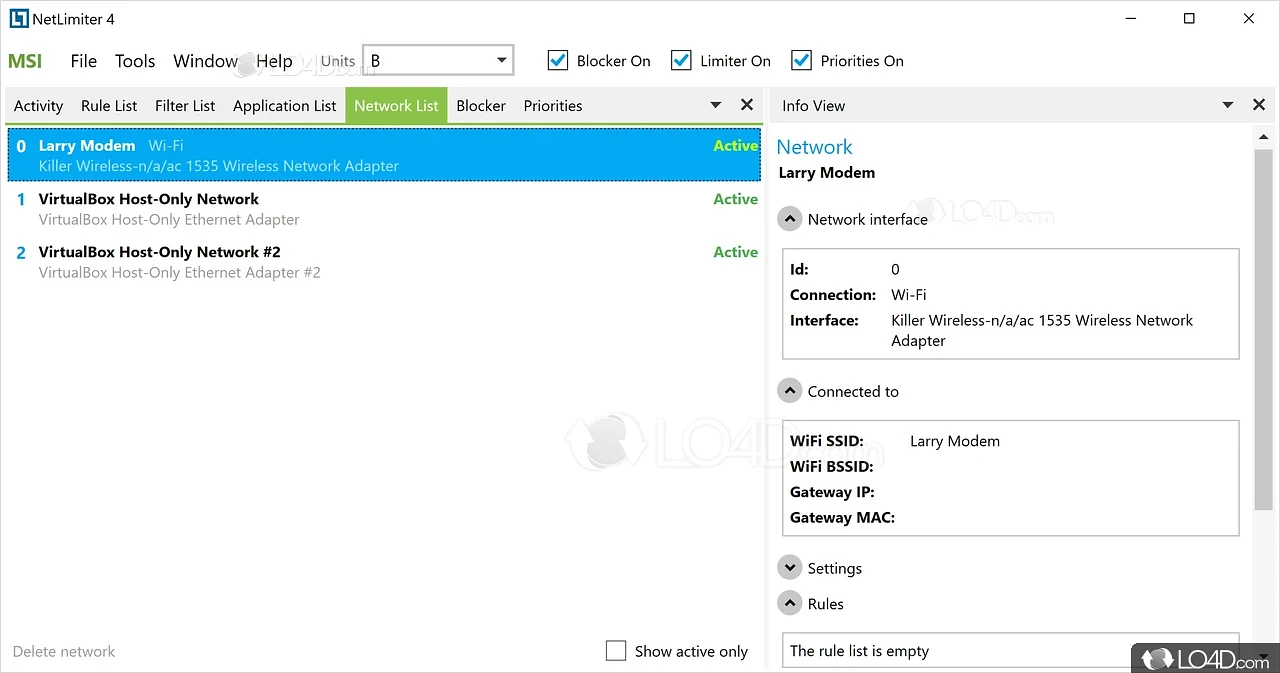This screenshot has width=1280, height=673.
Task: Open the Info View panel dropdown arrow
Action: point(1228,105)
